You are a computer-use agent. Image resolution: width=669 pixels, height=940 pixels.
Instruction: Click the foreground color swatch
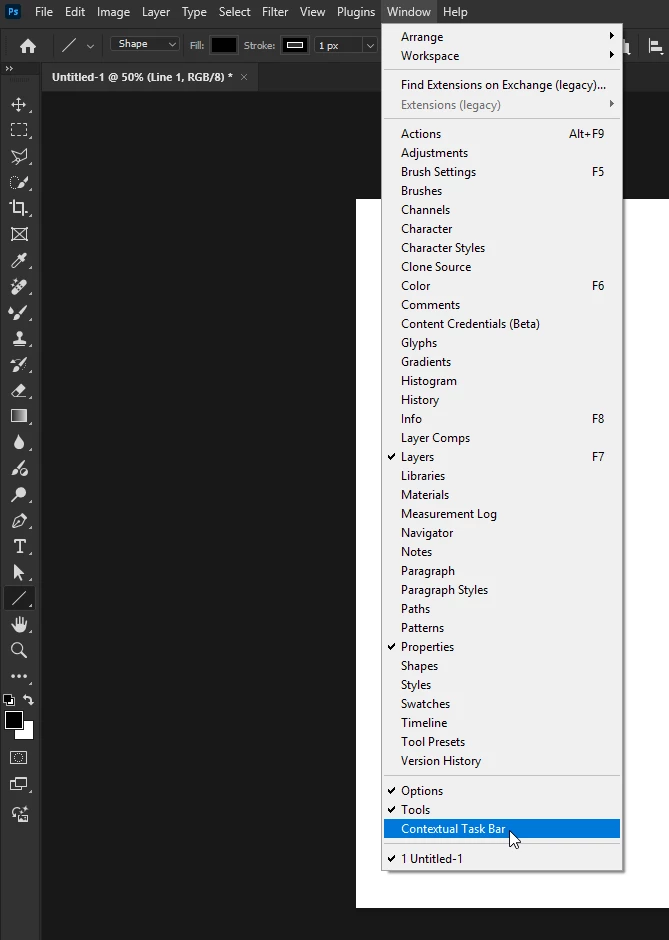14,720
